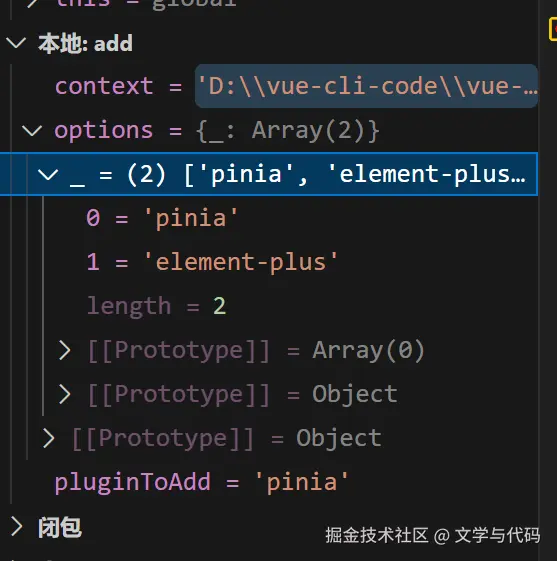Click the yellow breakpoint marker in editor gutter
This screenshot has height=561, width=557.
click(x=553, y=29)
